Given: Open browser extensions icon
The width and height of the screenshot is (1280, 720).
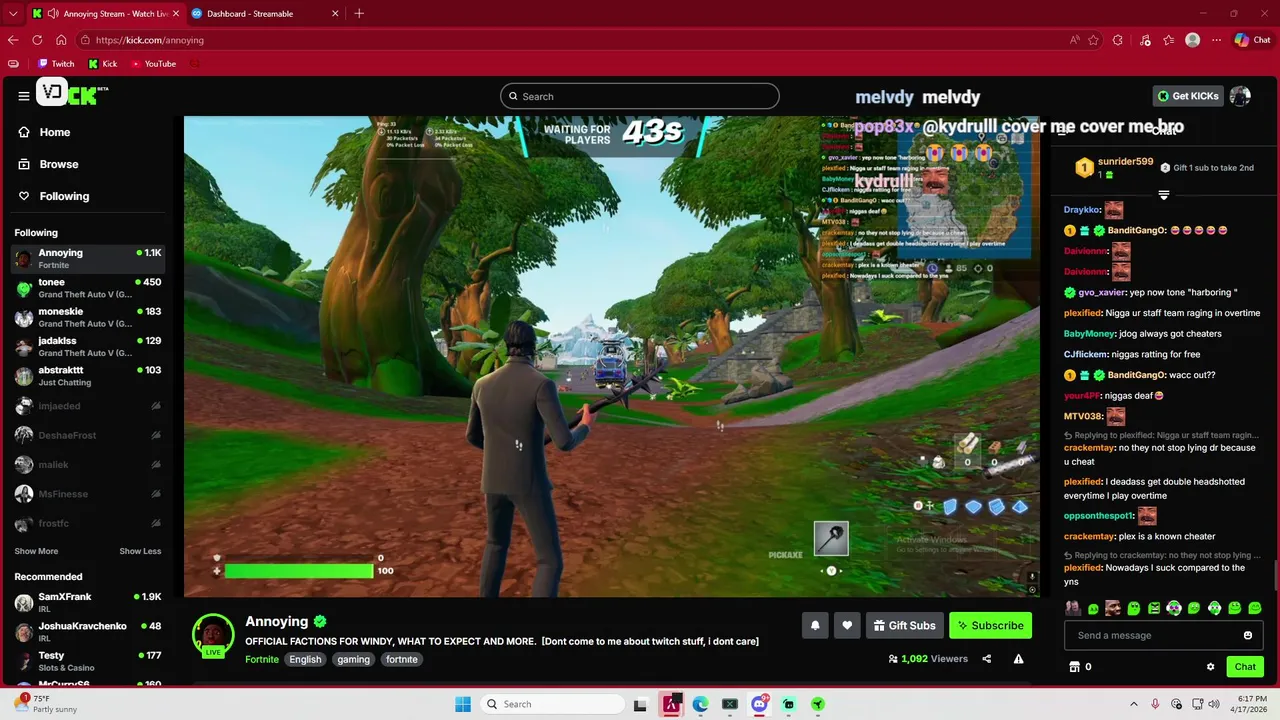Looking at the screenshot, I should 1118,40.
